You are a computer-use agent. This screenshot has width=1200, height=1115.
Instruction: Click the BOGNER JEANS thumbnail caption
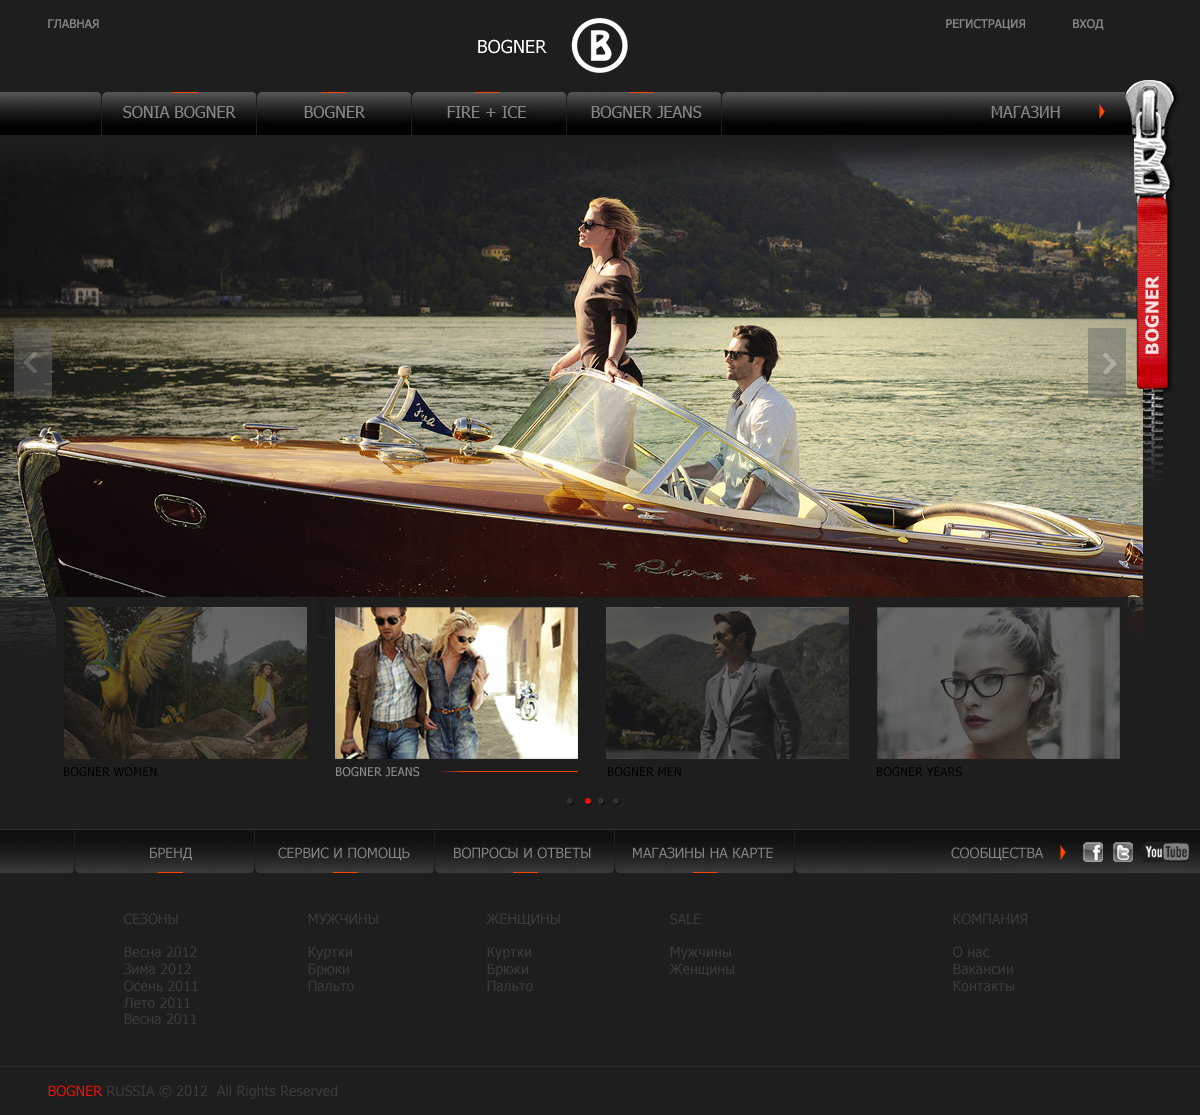[377, 772]
